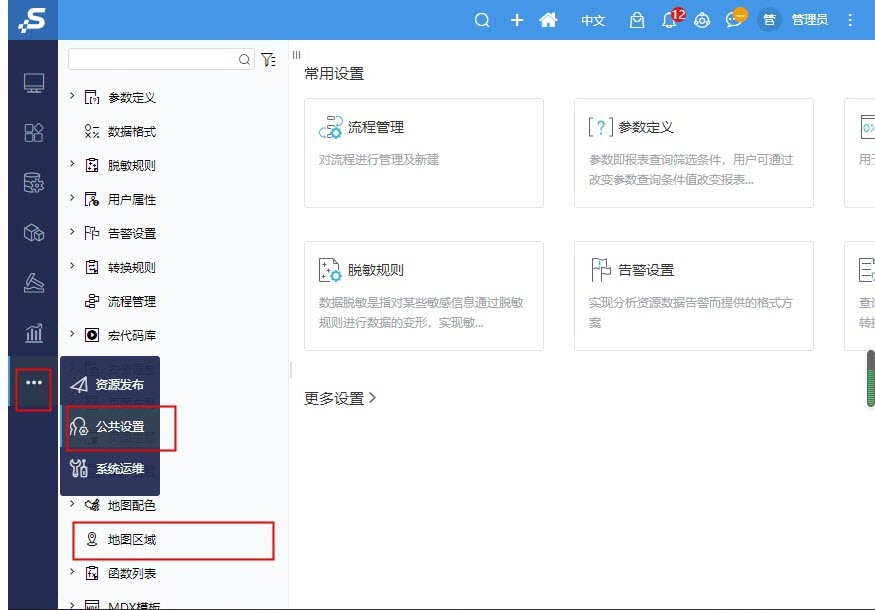
Task: Select 公共设置 in the popup menu
Action: click(110, 427)
